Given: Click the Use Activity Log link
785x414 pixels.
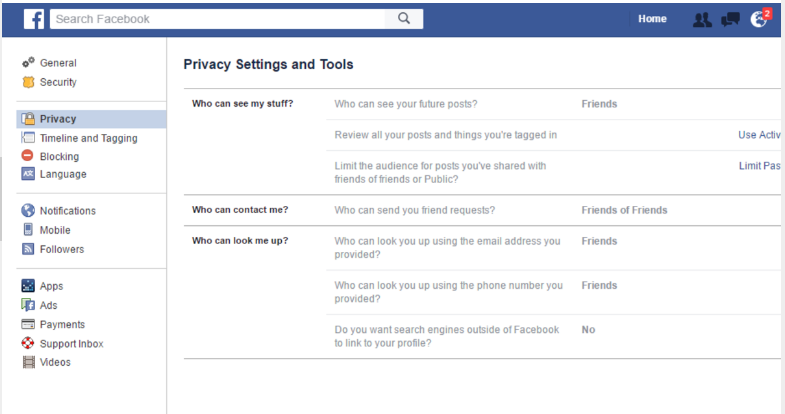Looking at the screenshot, I should tap(759, 135).
